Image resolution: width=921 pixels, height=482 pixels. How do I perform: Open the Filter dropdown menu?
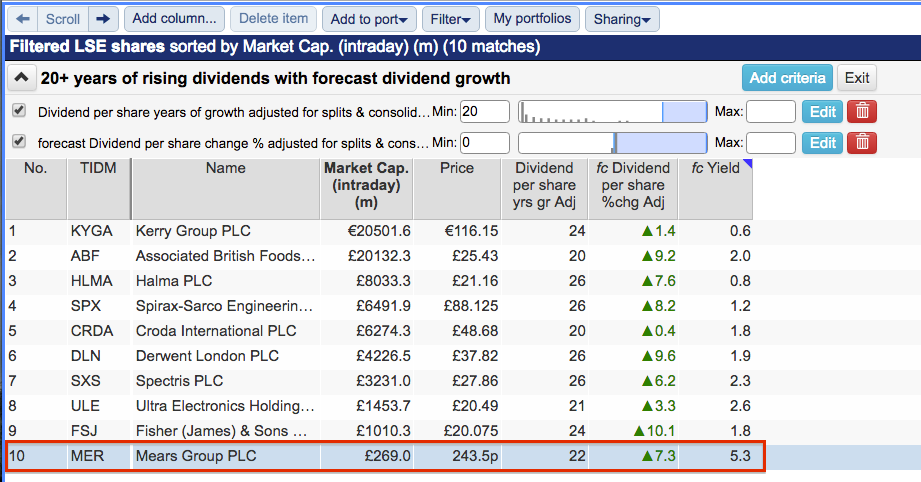[x=451, y=19]
